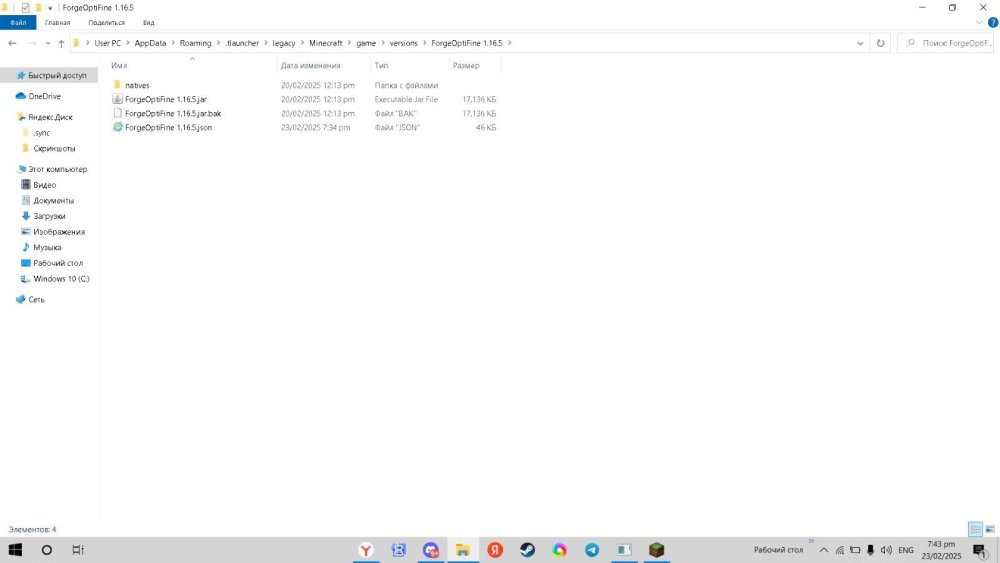Select ForgeOptiFine 1.16.5.jar file
The height and width of the screenshot is (563, 1000).
[x=166, y=99]
